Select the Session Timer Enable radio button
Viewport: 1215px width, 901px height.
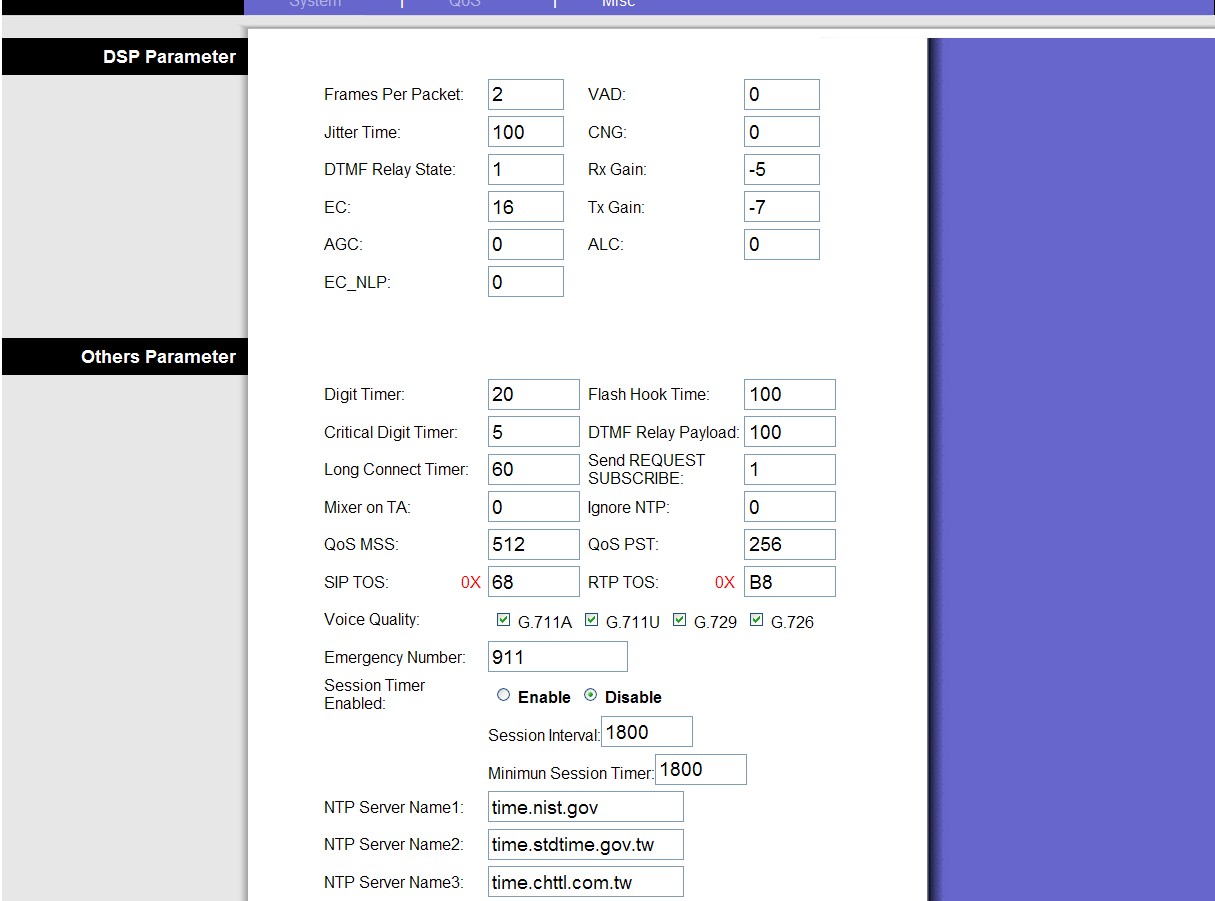[504, 695]
